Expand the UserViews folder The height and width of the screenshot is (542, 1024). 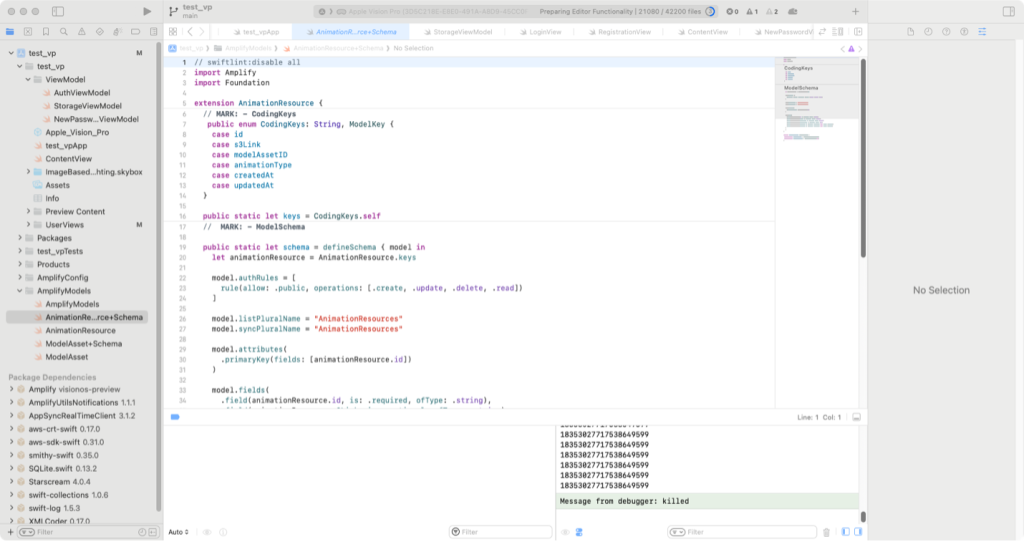pos(27,225)
